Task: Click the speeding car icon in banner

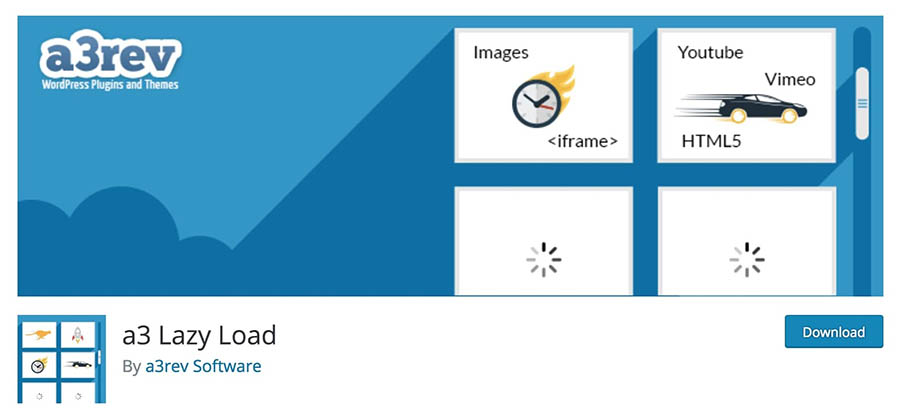Action: 741,107
